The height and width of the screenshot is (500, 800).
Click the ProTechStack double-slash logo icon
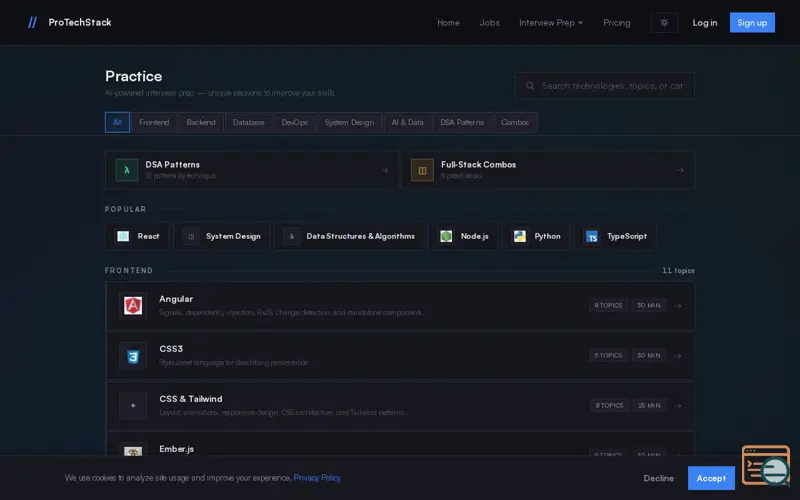32,22
